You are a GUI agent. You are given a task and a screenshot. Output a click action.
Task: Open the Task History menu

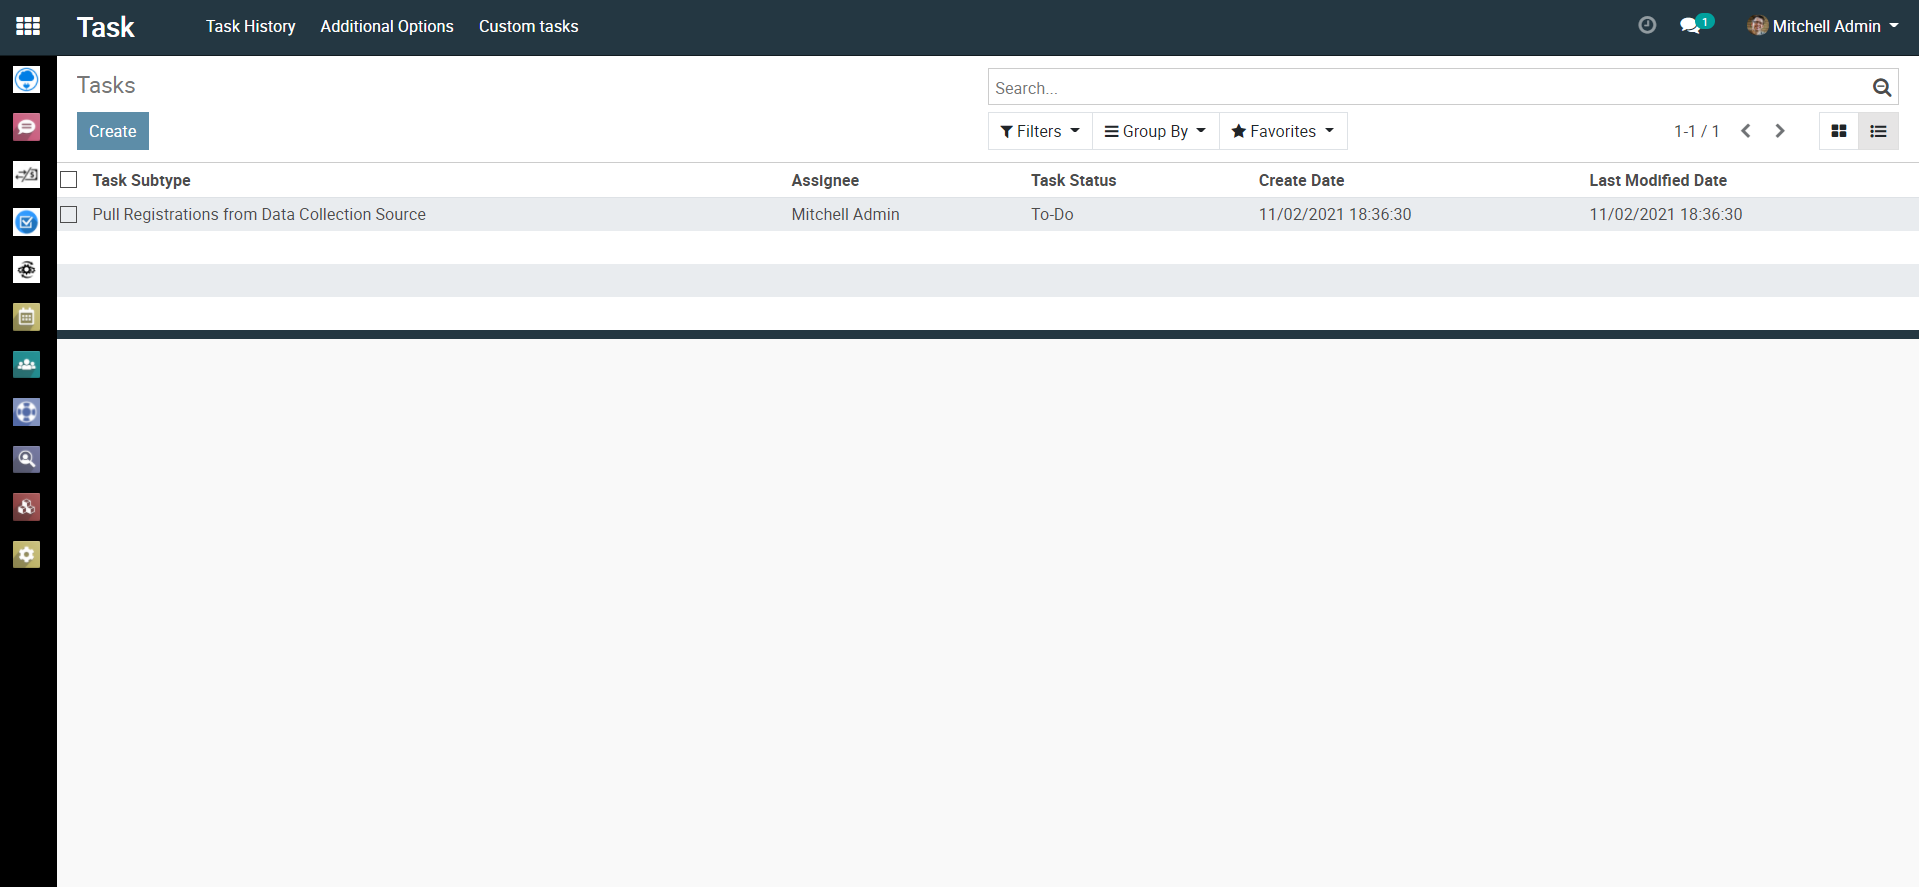(250, 26)
